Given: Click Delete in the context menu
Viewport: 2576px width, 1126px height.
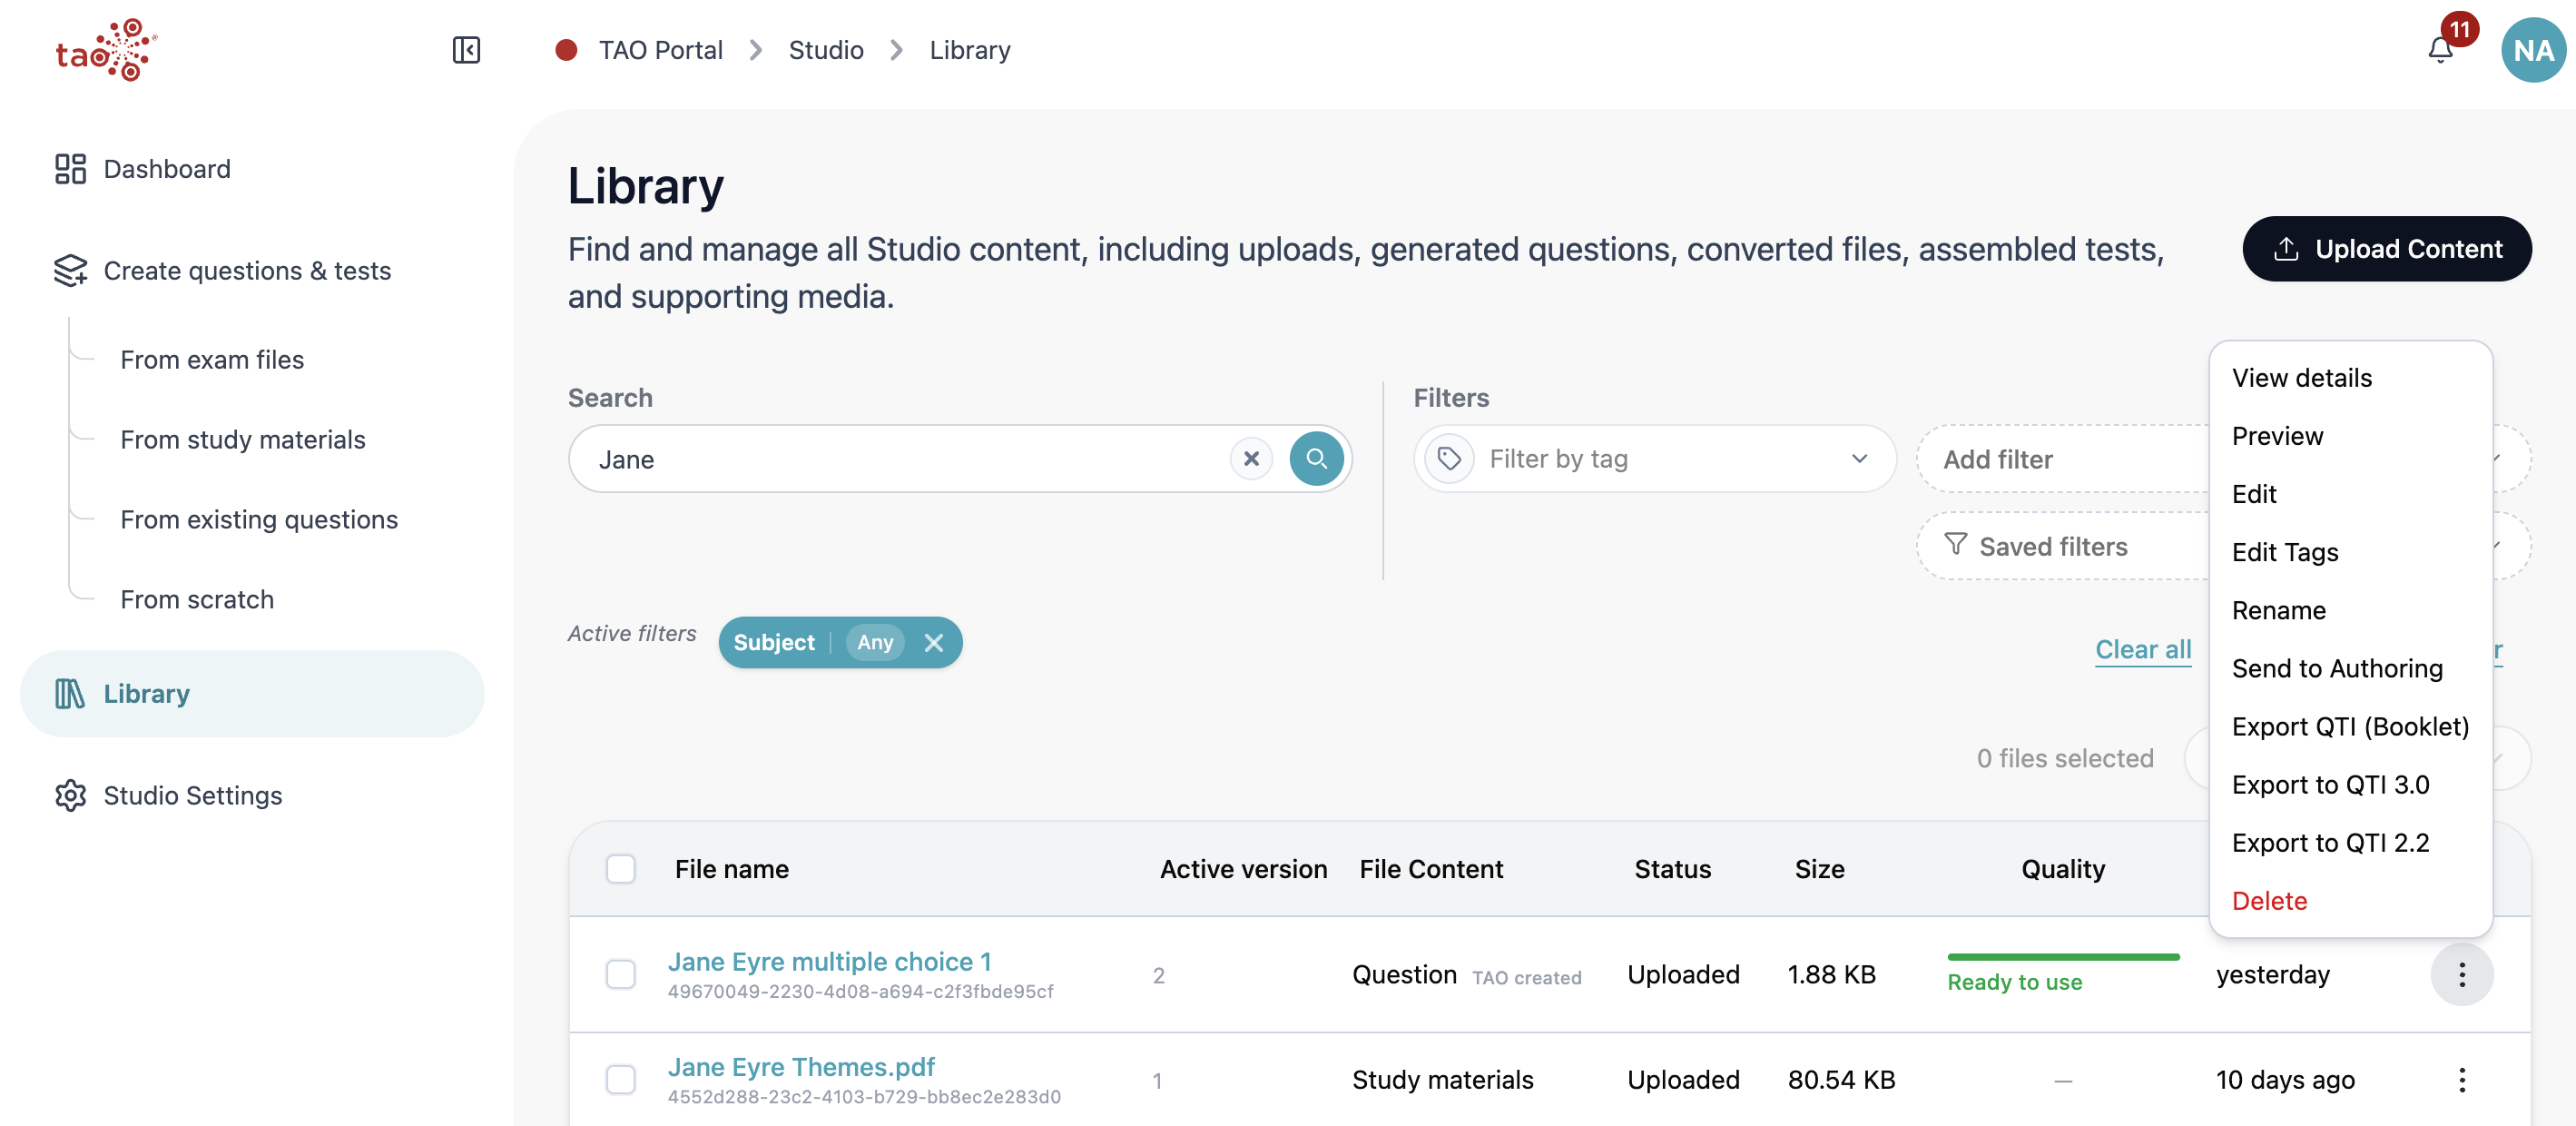Looking at the screenshot, I should point(2269,900).
